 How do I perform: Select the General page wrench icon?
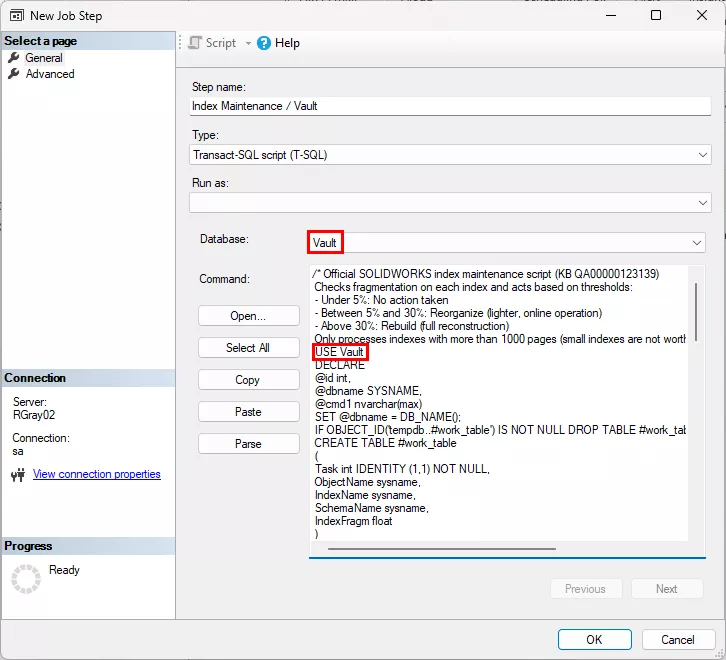14,57
